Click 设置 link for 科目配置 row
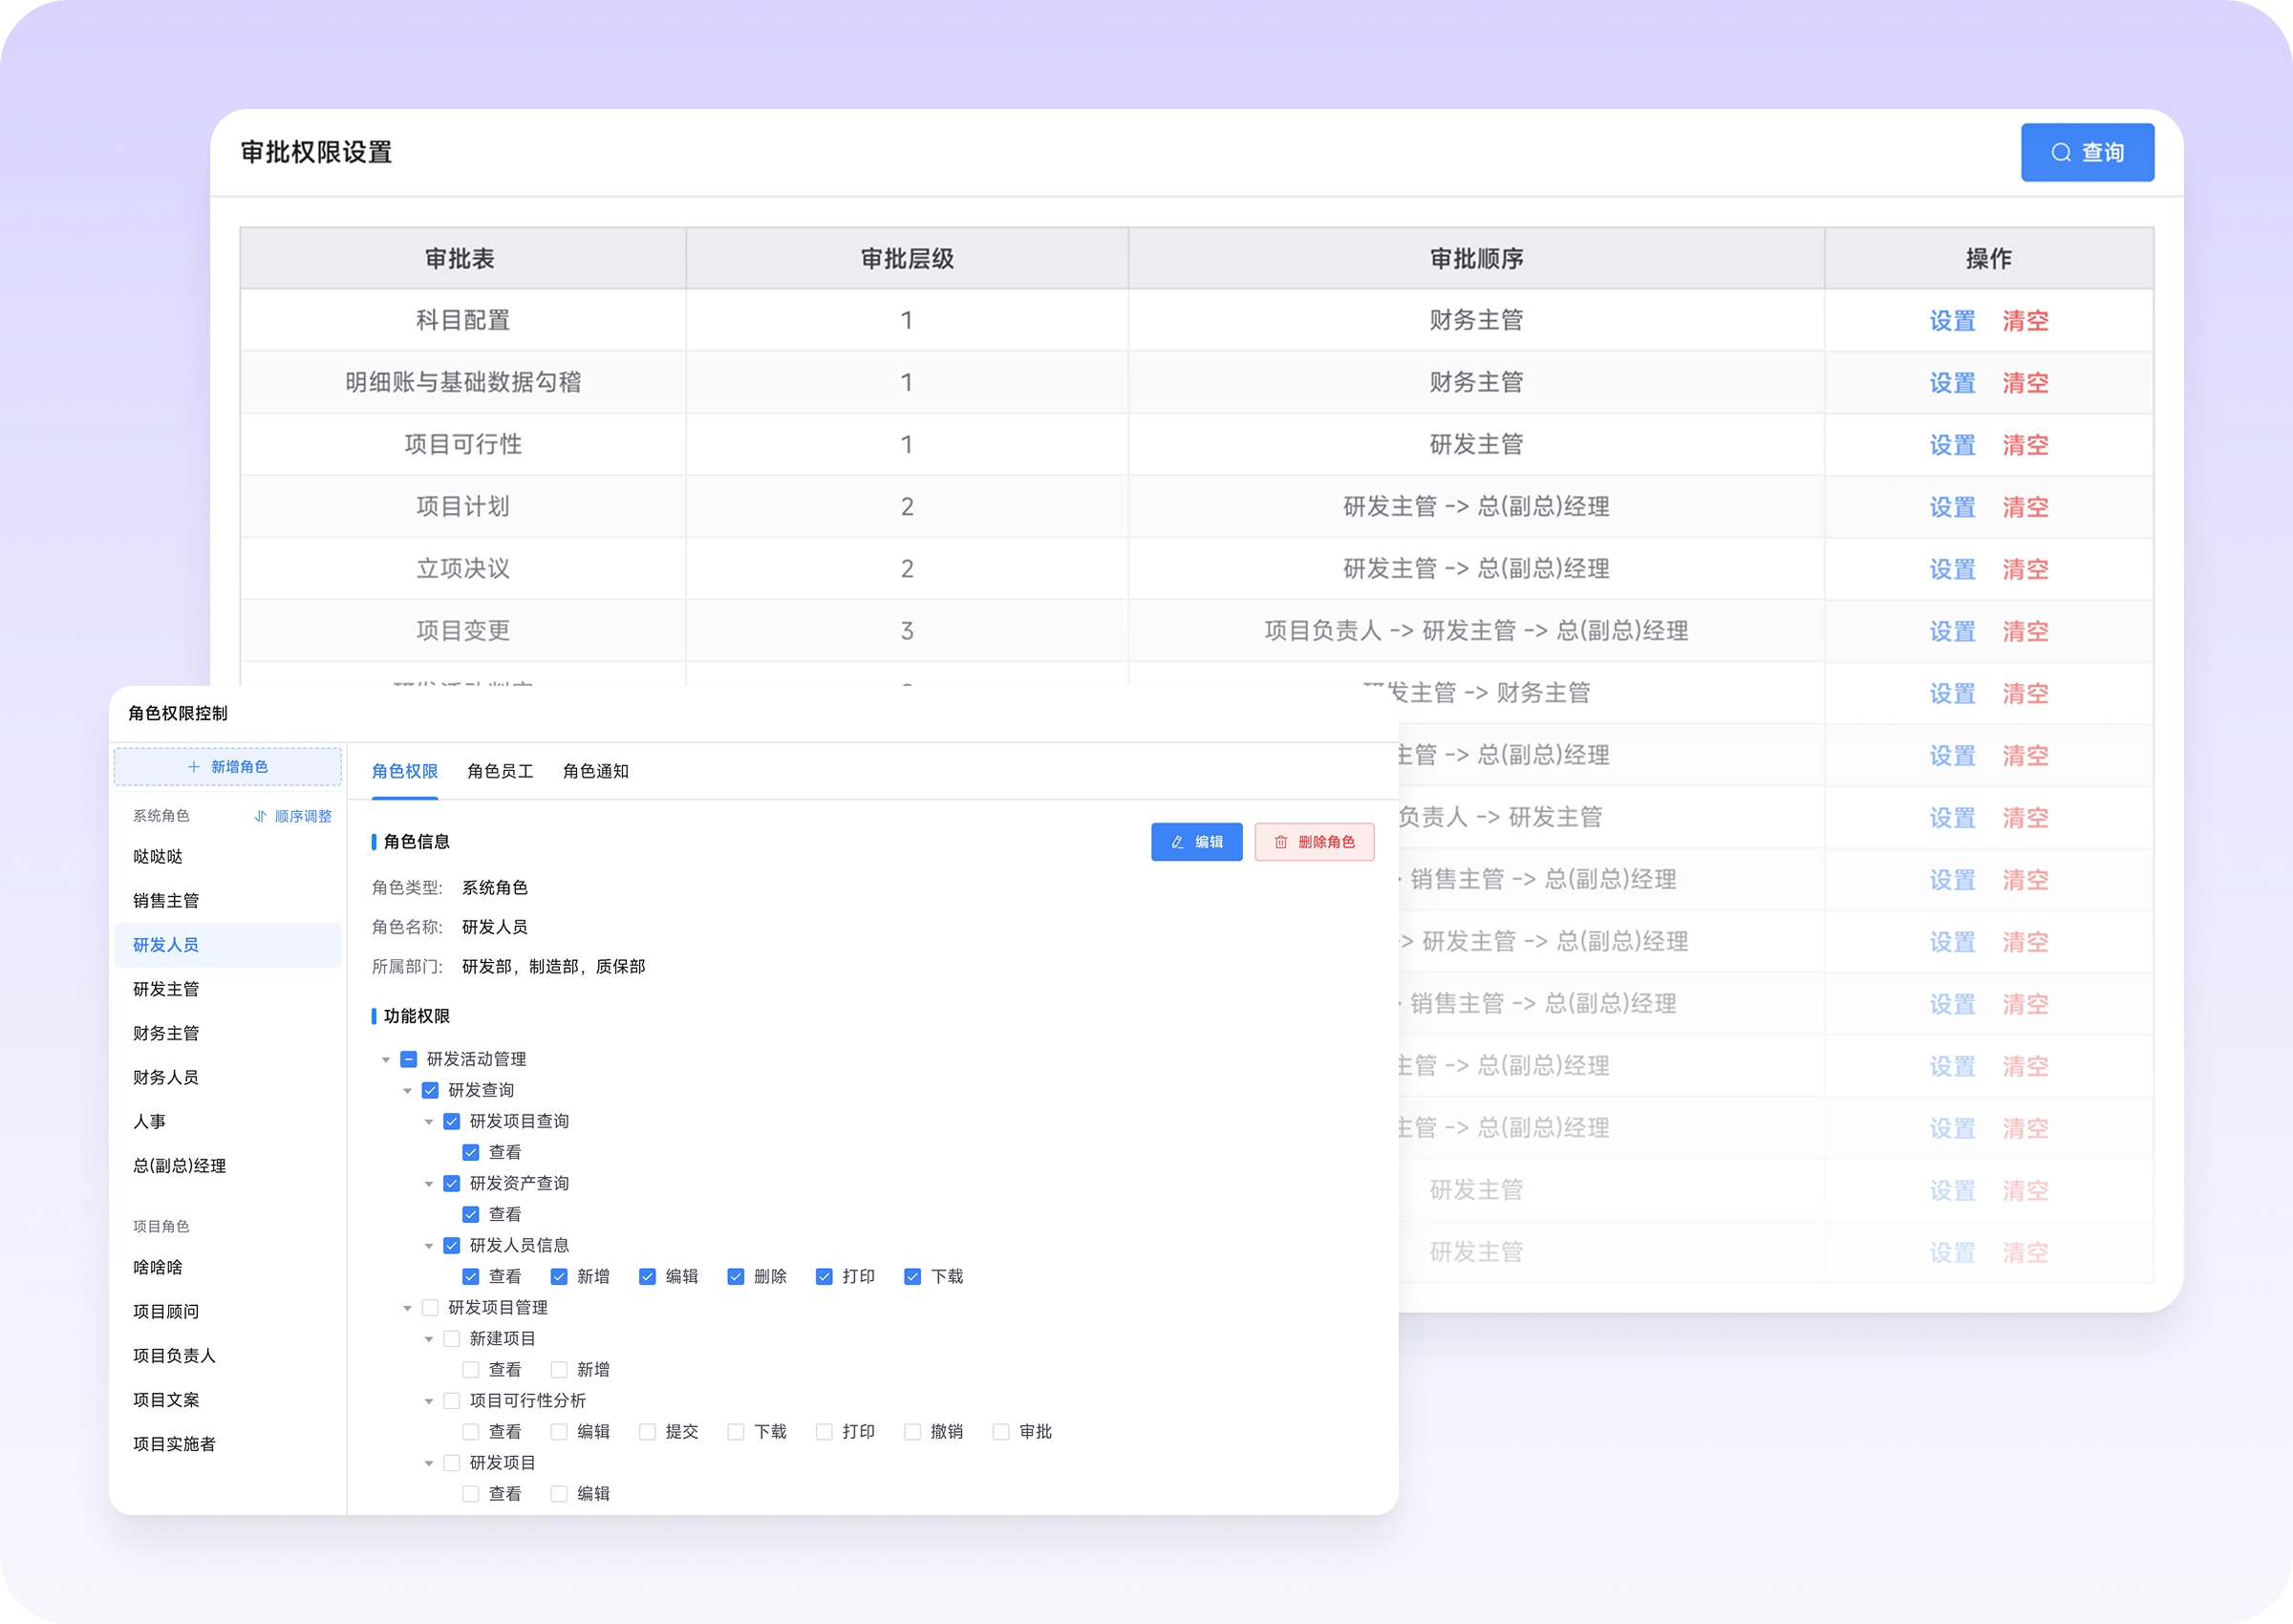The height and width of the screenshot is (1624, 2293). tap(1951, 321)
